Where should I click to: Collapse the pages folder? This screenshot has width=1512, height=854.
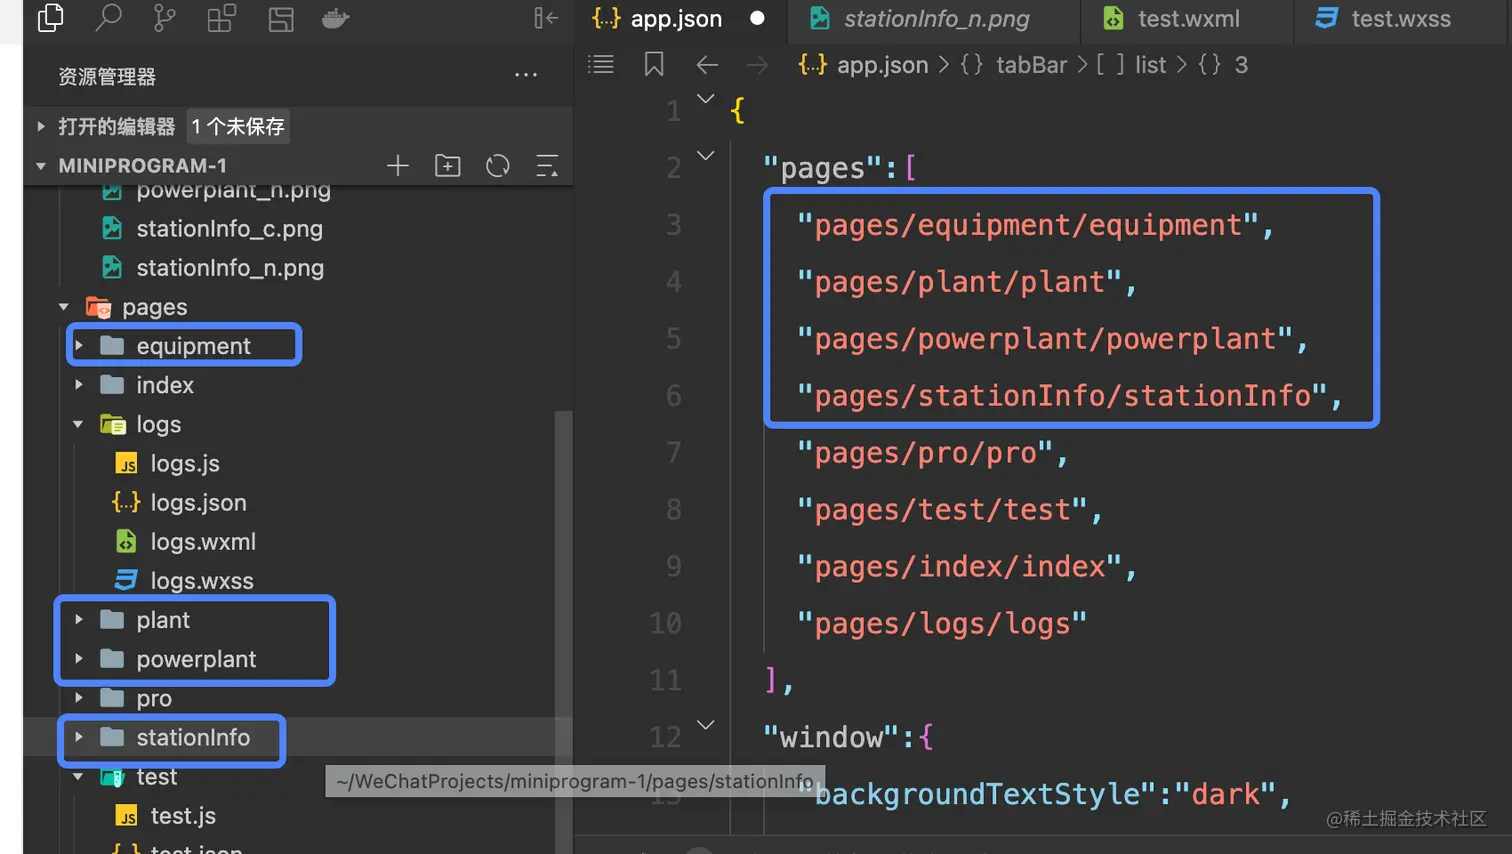(x=64, y=307)
